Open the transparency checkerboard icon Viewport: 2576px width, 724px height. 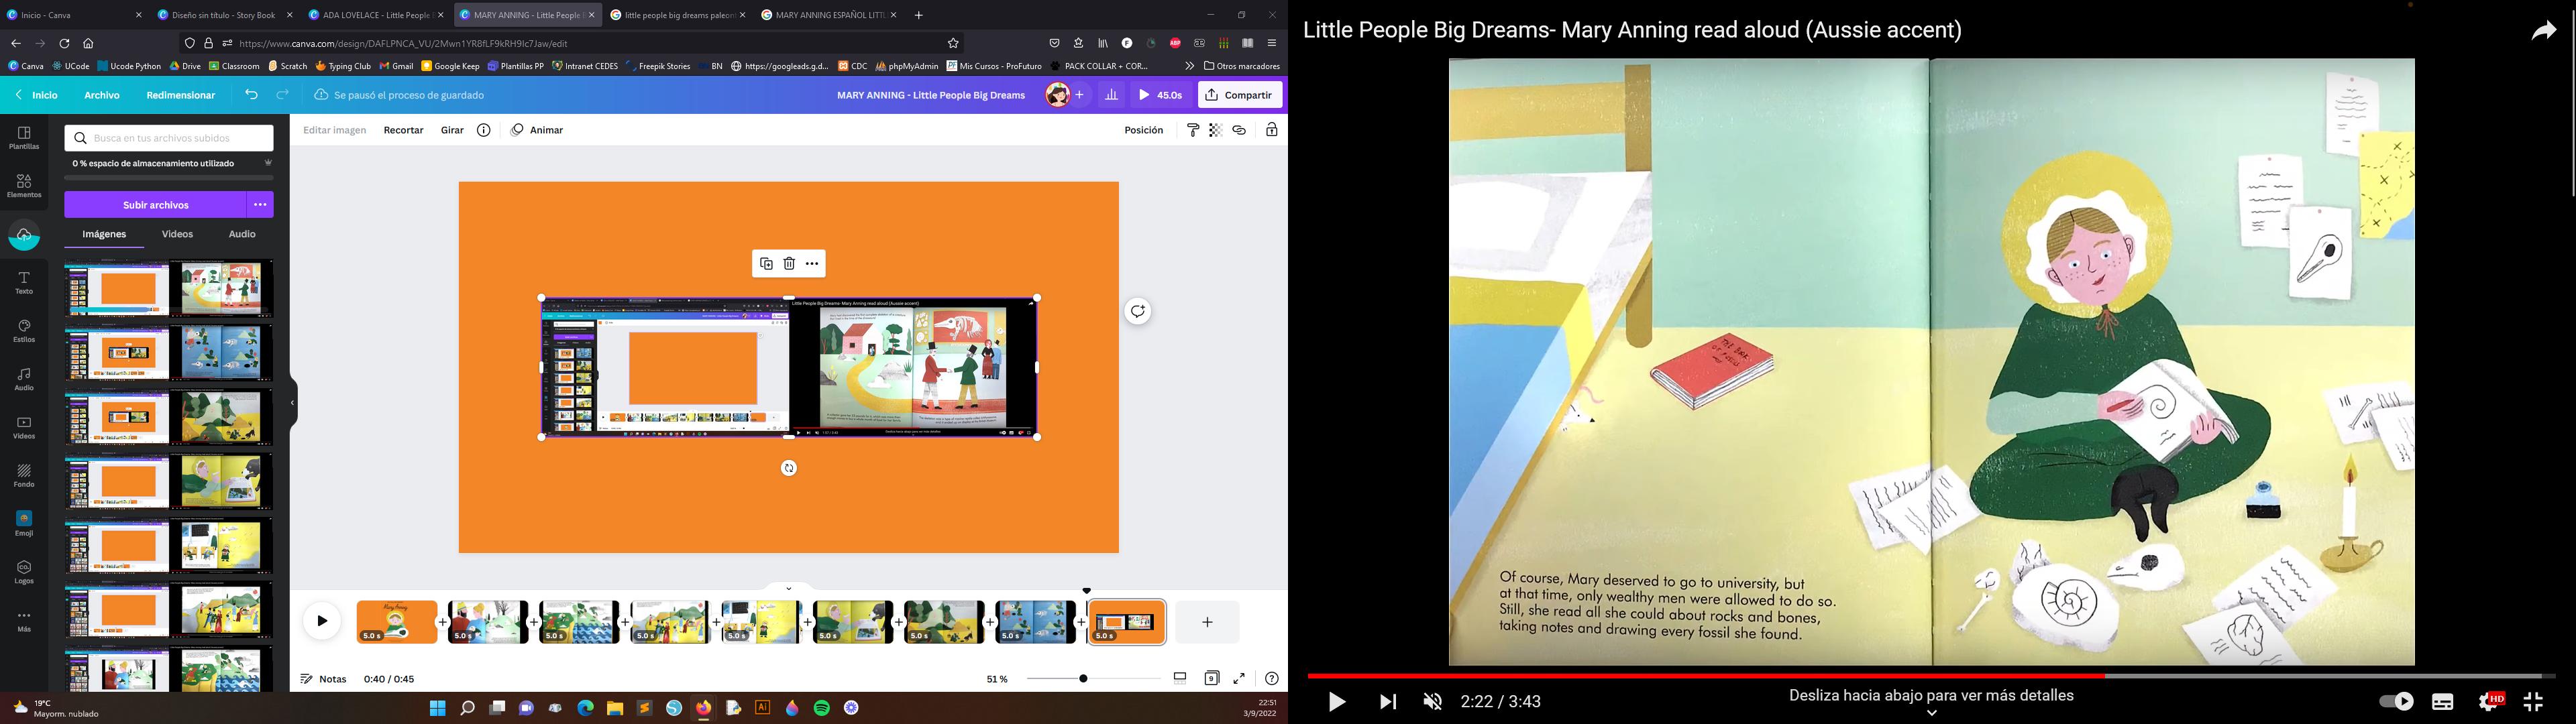point(1216,130)
